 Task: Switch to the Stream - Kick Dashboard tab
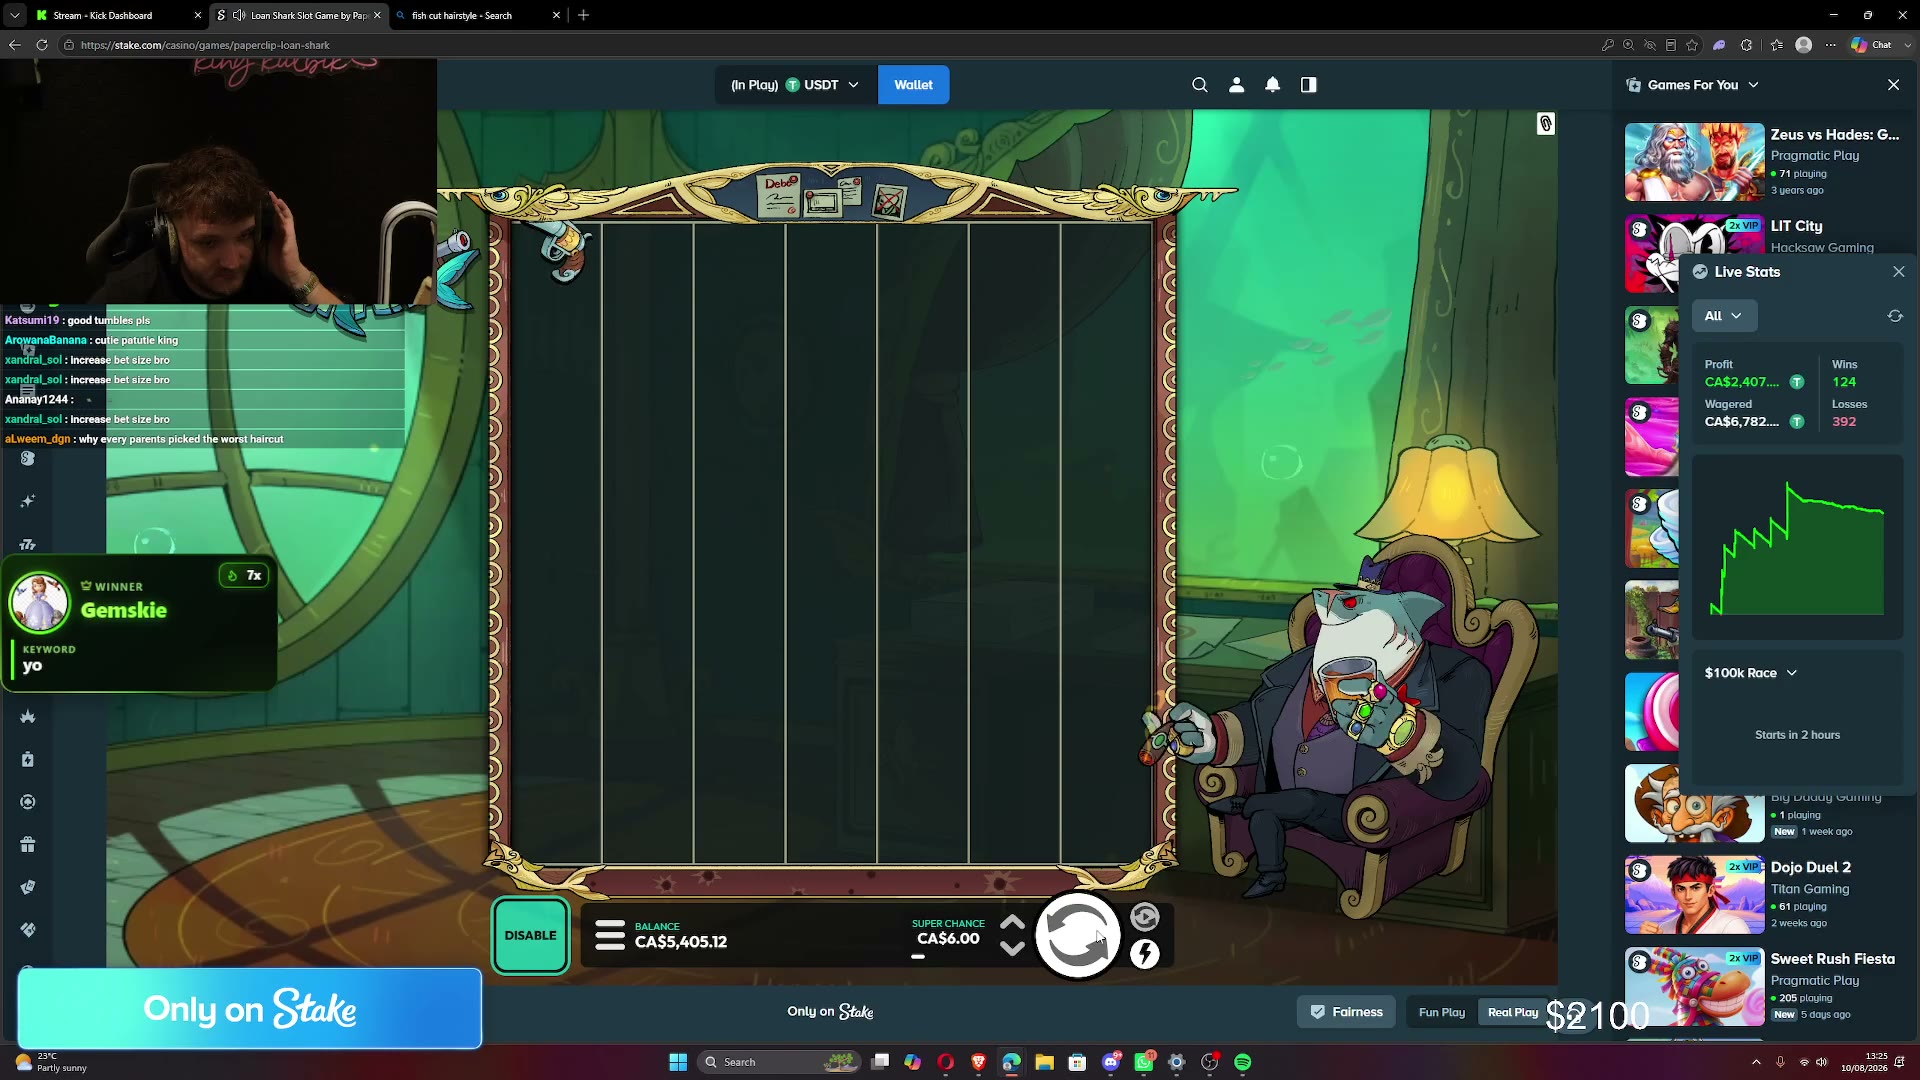click(x=117, y=15)
